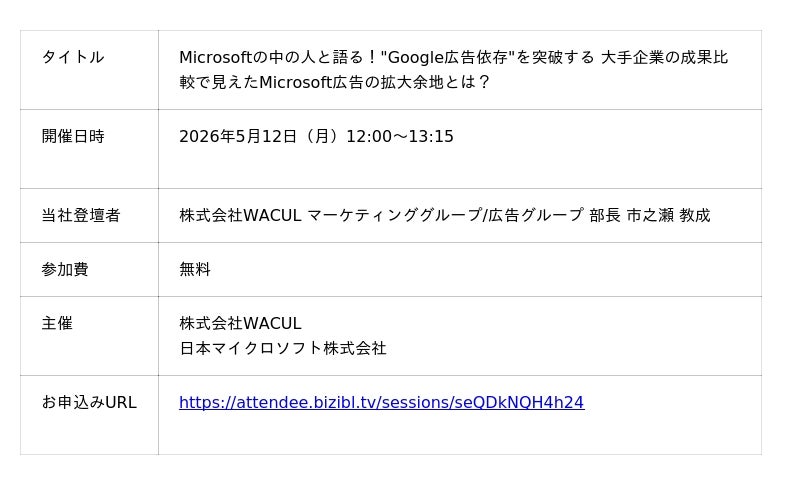This screenshot has width=800, height=485.
Task: Click the 主催 row label
Action: point(56,323)
